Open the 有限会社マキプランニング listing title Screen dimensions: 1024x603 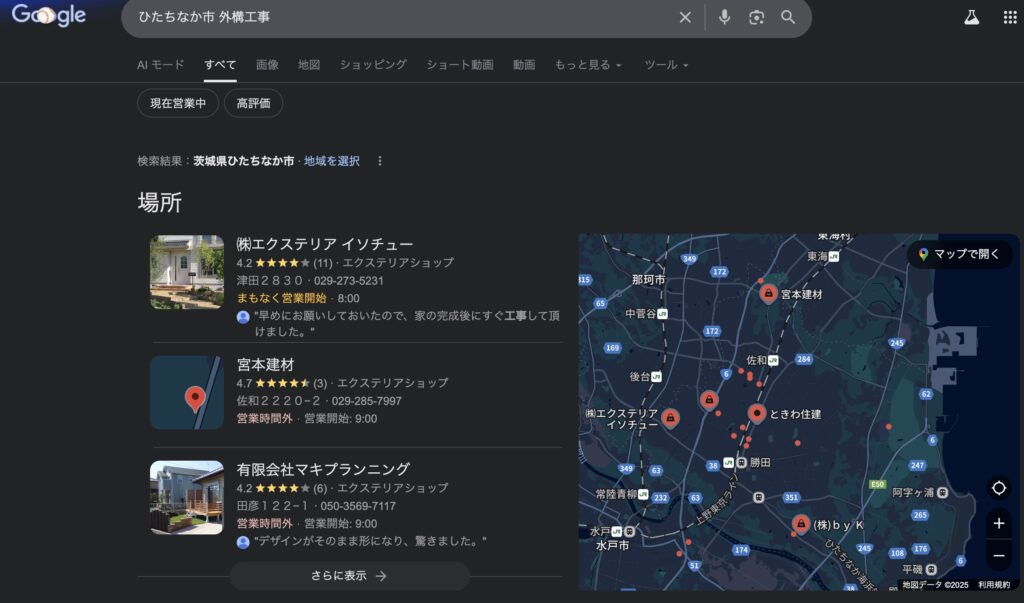click(x=323, y=469)
